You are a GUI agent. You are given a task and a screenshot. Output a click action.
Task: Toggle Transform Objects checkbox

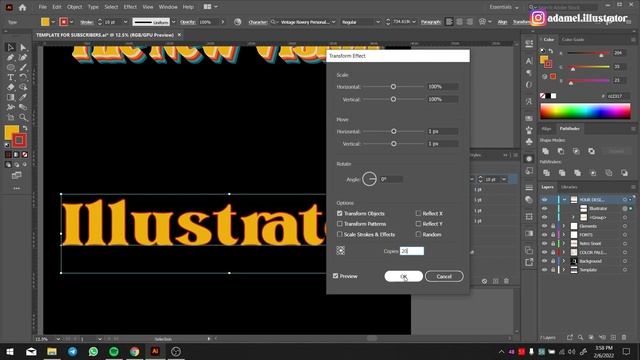click(340, 213)
